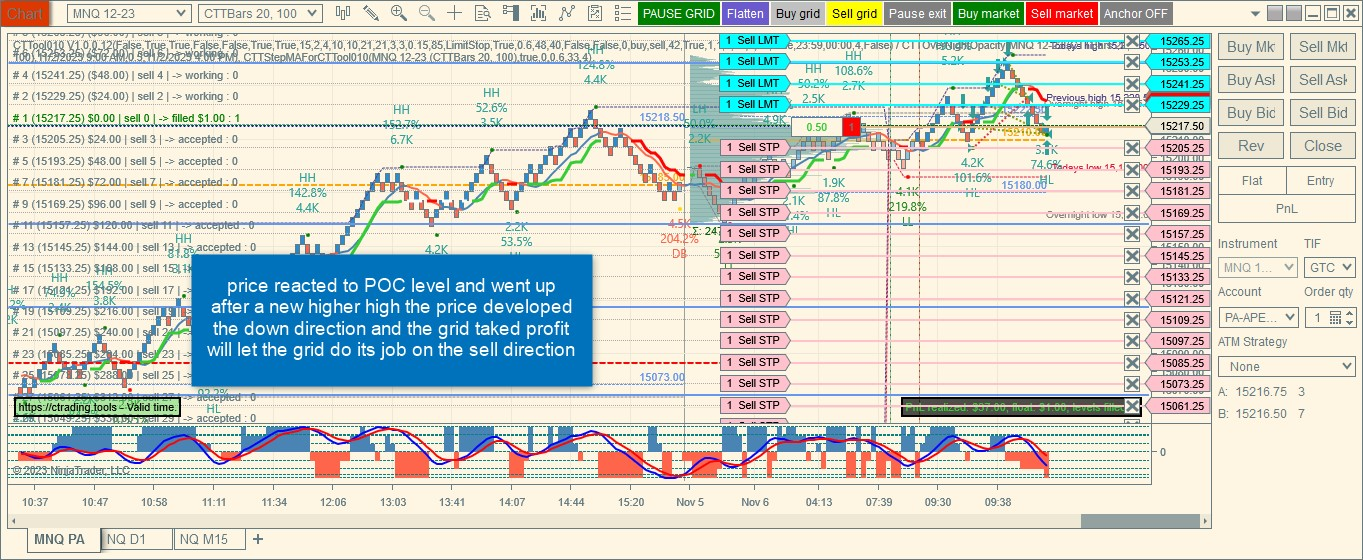The image size is (1363, 560).
Task: Click the zoom in magnifier icon
Action: 399,13
